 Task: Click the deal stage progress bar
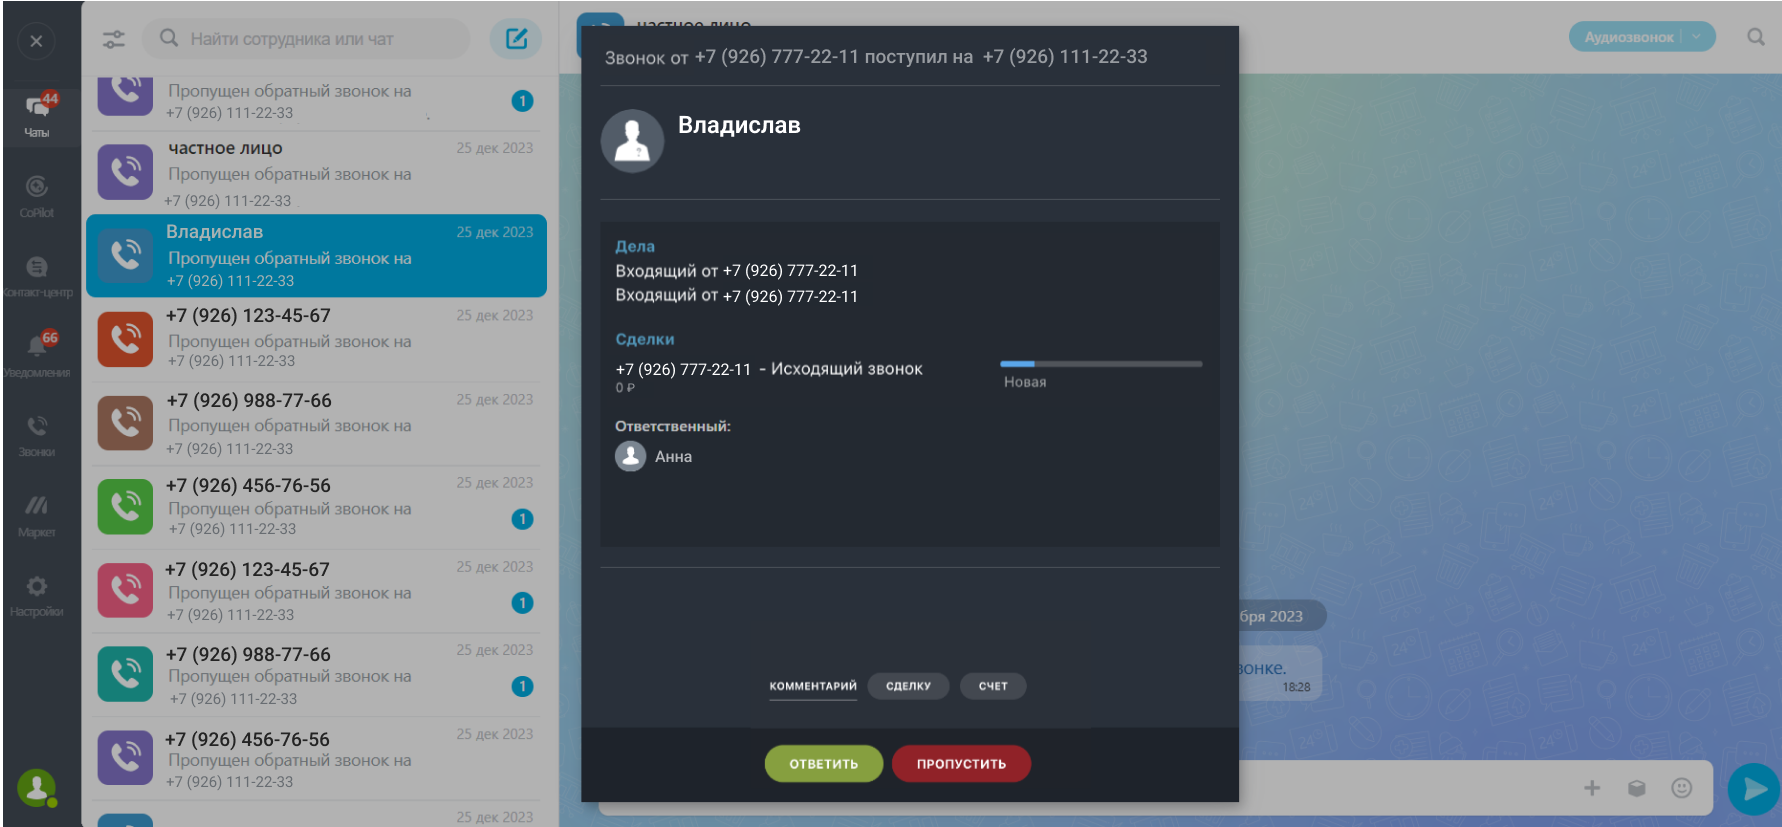pyautogui.click(x=1101, y=364)
